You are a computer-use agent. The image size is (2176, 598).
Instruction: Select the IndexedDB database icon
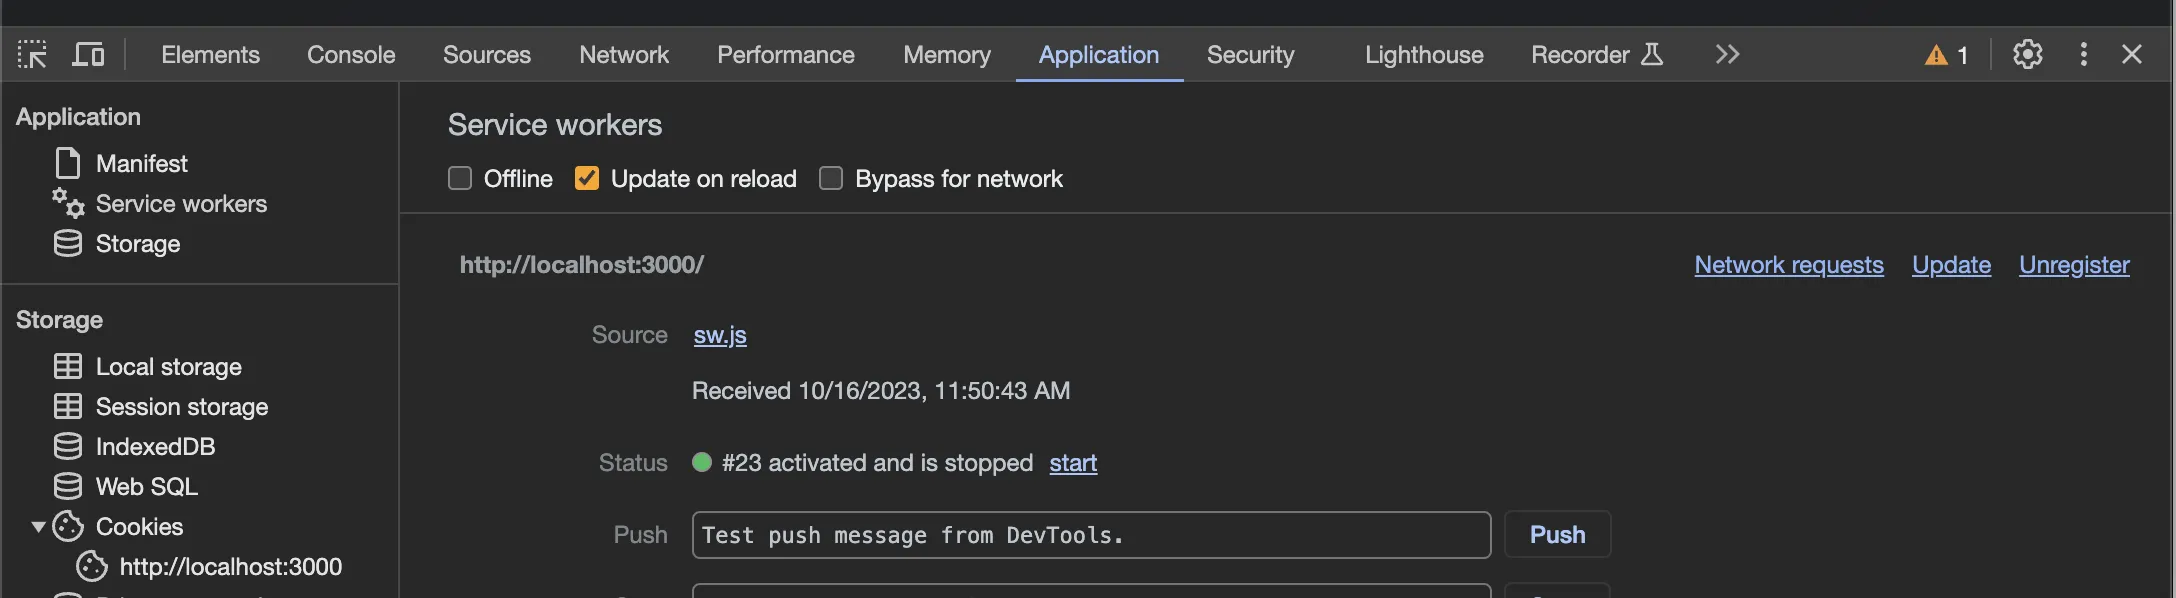pyautogui.click(x=67, y=446)
